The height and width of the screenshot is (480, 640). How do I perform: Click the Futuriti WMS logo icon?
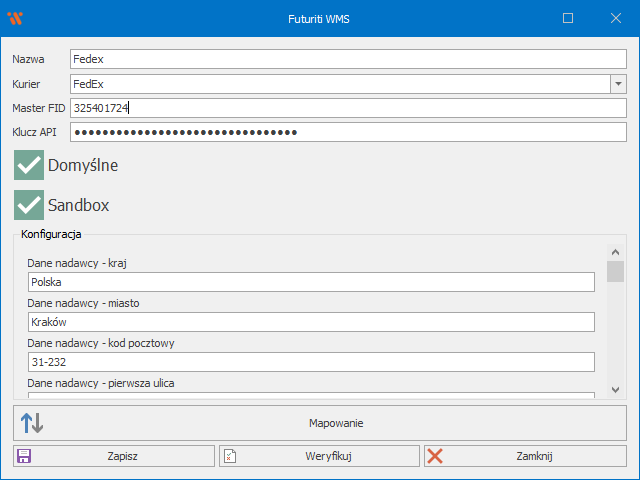point(15,18)
